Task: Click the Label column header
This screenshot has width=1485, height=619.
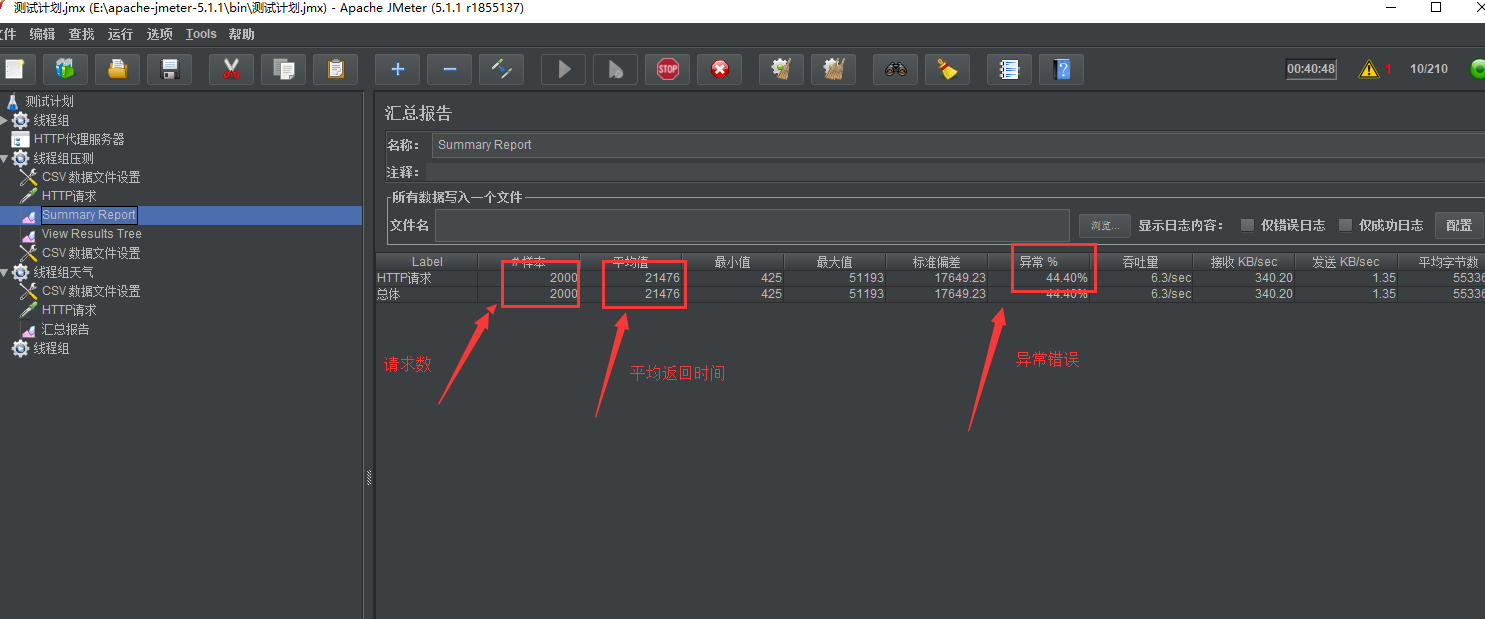Action: point(427,262)
